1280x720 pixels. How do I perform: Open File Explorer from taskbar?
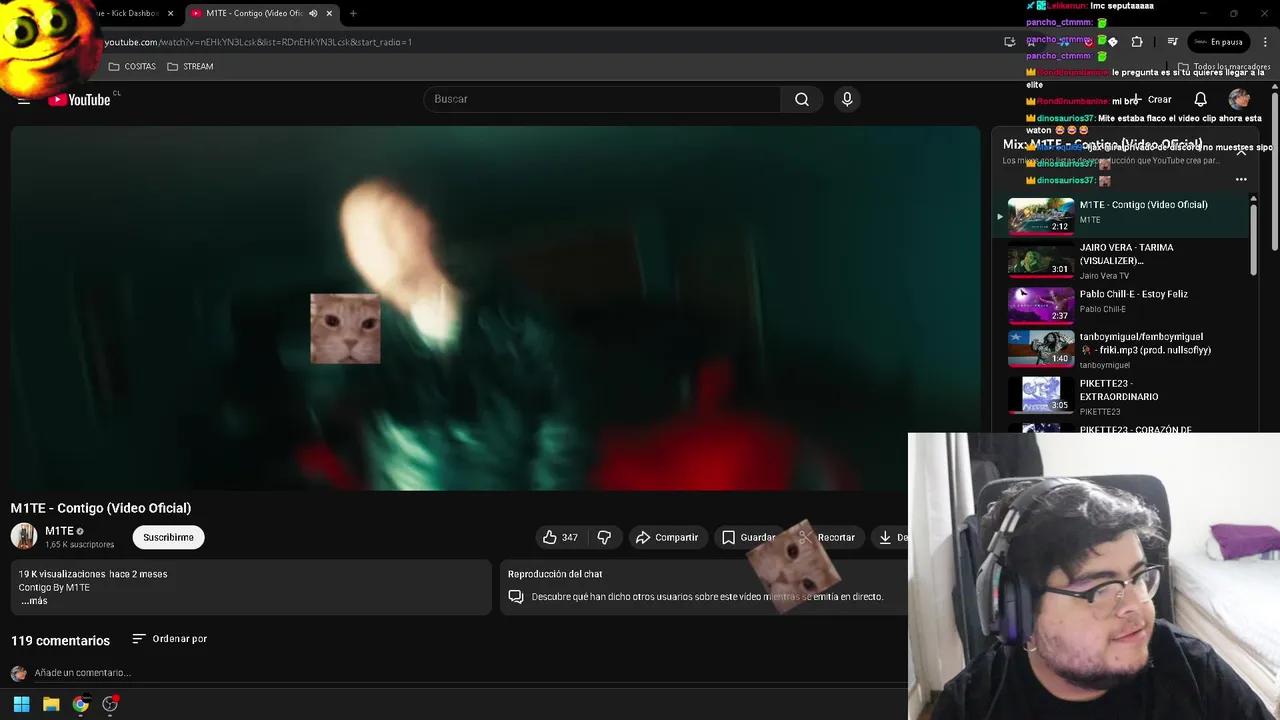[x=51, y=704]
